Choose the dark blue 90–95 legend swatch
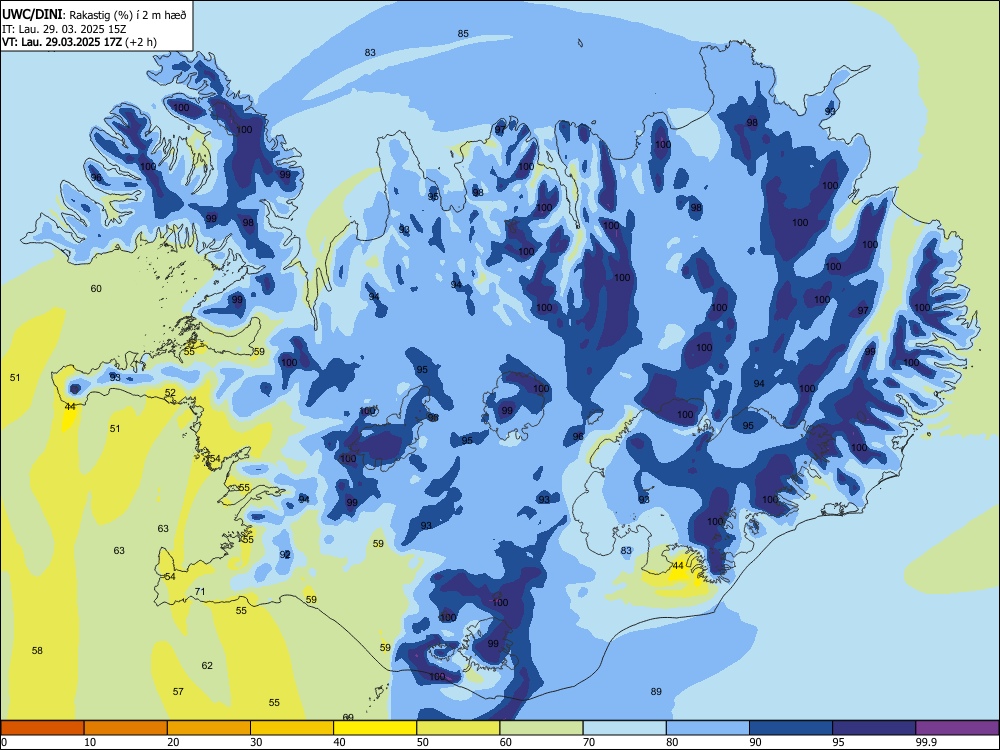1000x750 pixels. pos(791,728)
